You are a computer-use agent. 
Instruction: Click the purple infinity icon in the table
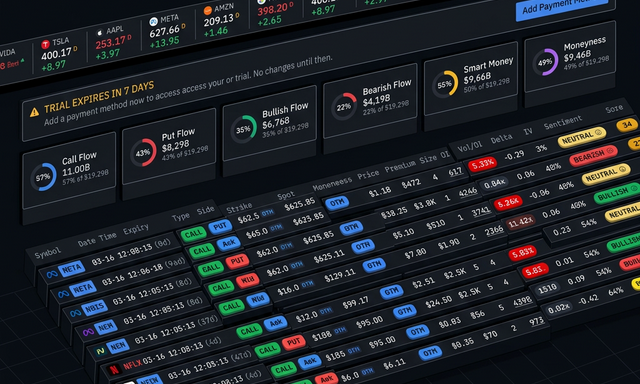coord(88,332)
